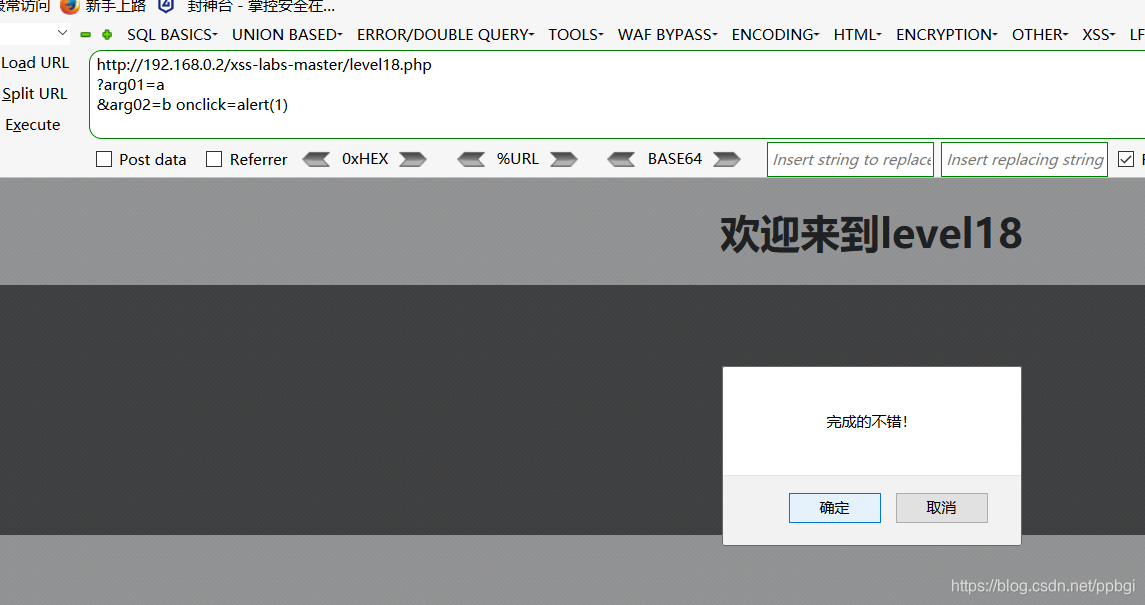Click Load URL button
Viewport: 1145px width, 605px height.
[35, 63]
